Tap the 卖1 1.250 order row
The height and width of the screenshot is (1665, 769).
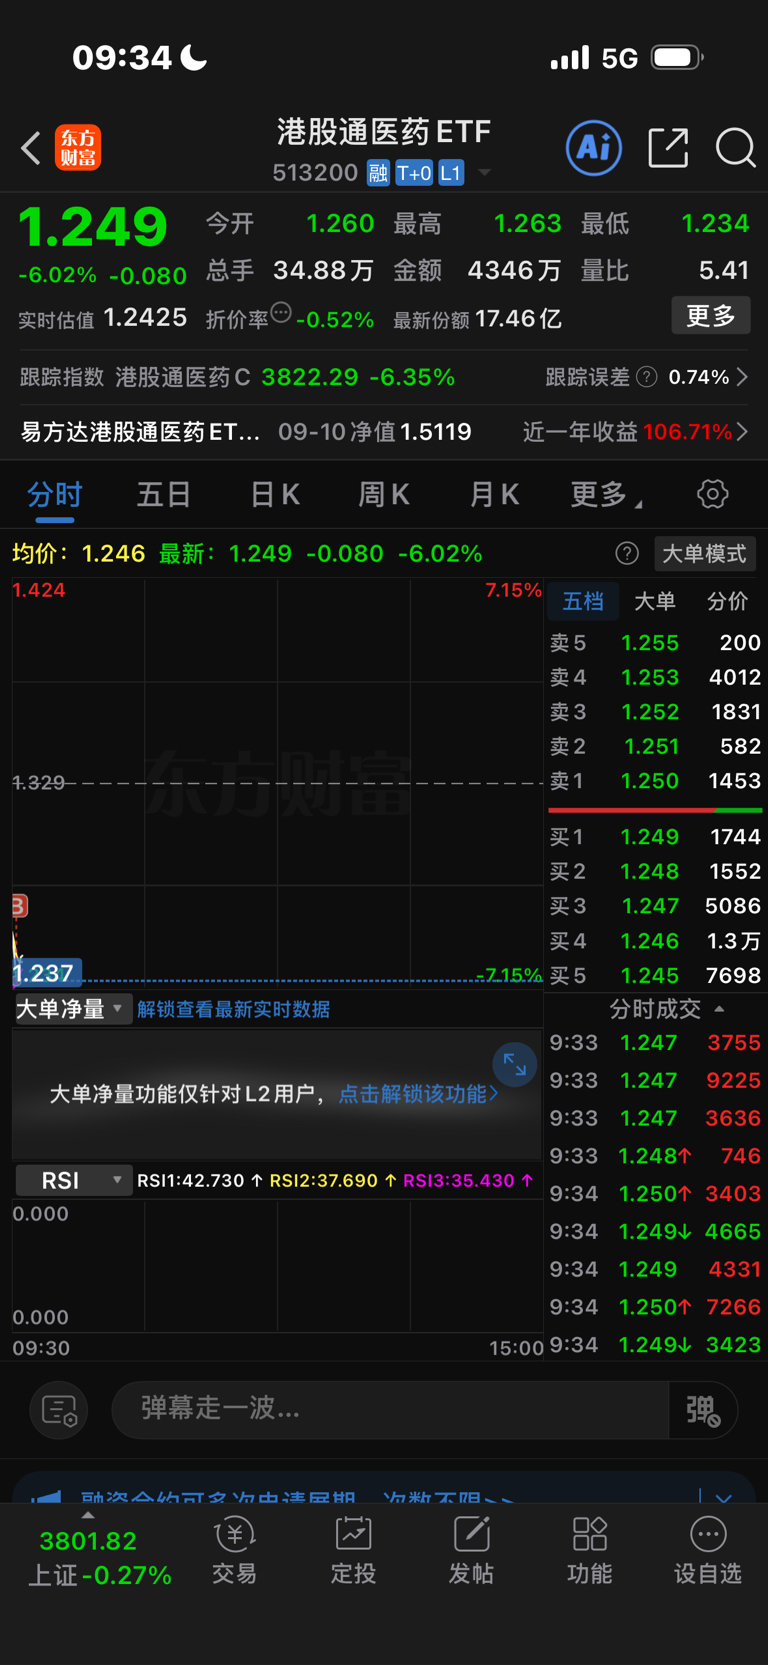[x=656, y=781]
